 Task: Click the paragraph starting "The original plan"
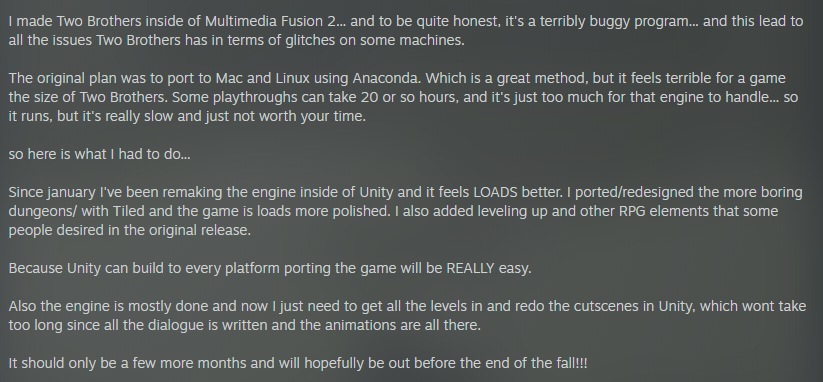click(x=403, y=97)
